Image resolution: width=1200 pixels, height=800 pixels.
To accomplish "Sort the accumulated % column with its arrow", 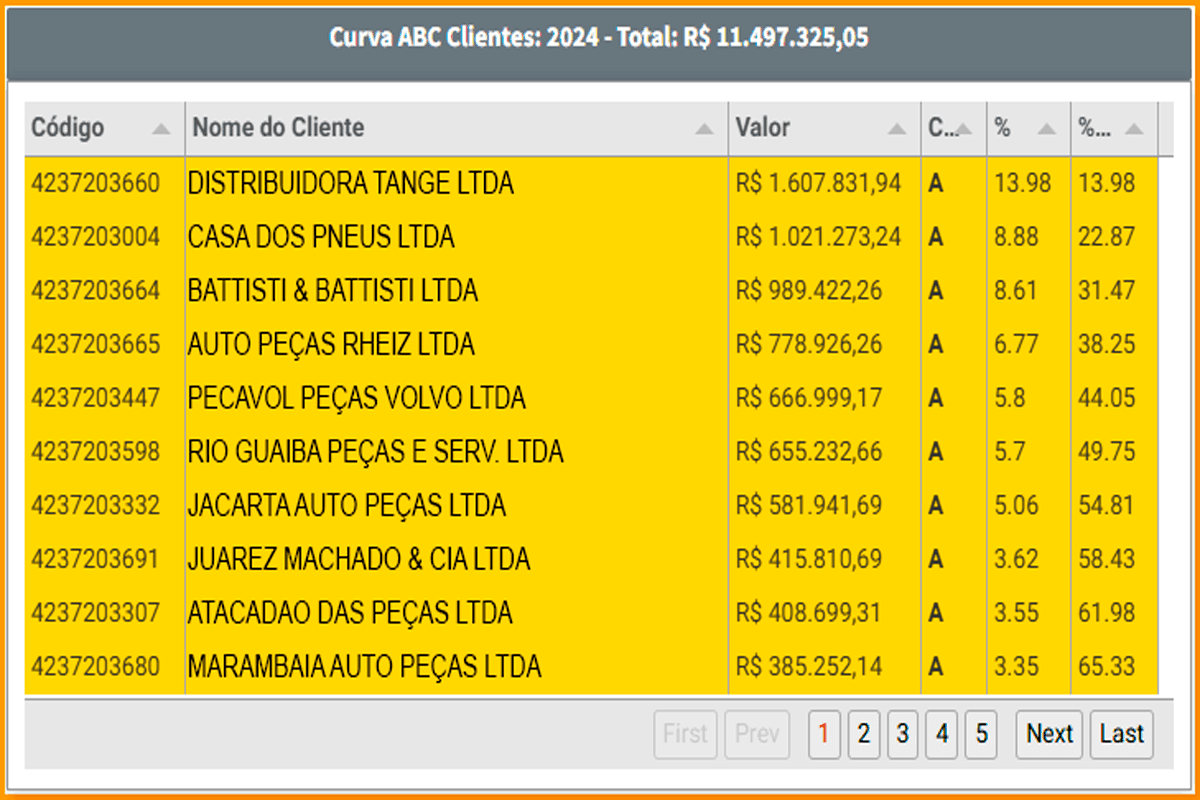I will pos(1134,128).
